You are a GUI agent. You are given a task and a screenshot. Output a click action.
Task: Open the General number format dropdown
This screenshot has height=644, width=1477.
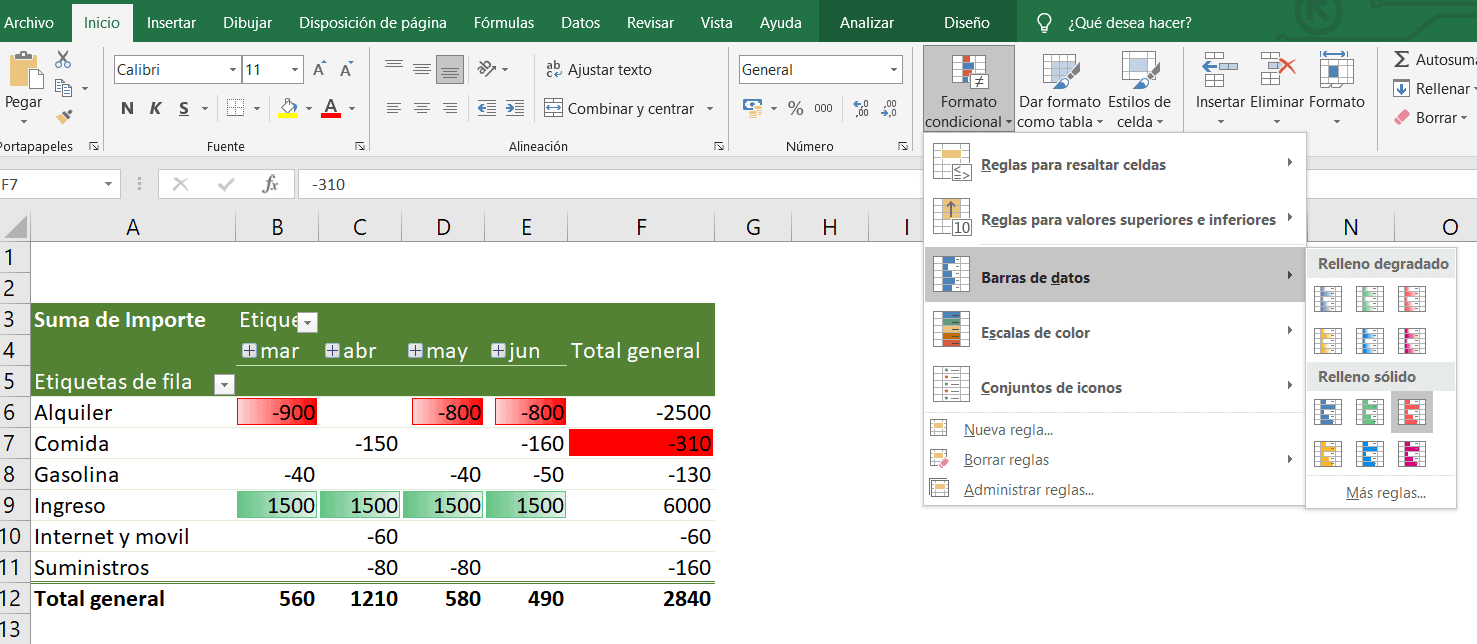(894, 70)
